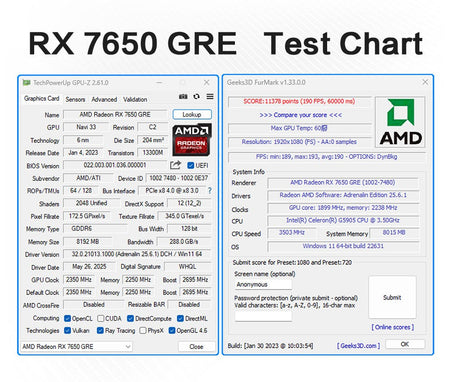Click the GPU value Navi 33
Screen dimensions: 450x382
coord(86,127)
